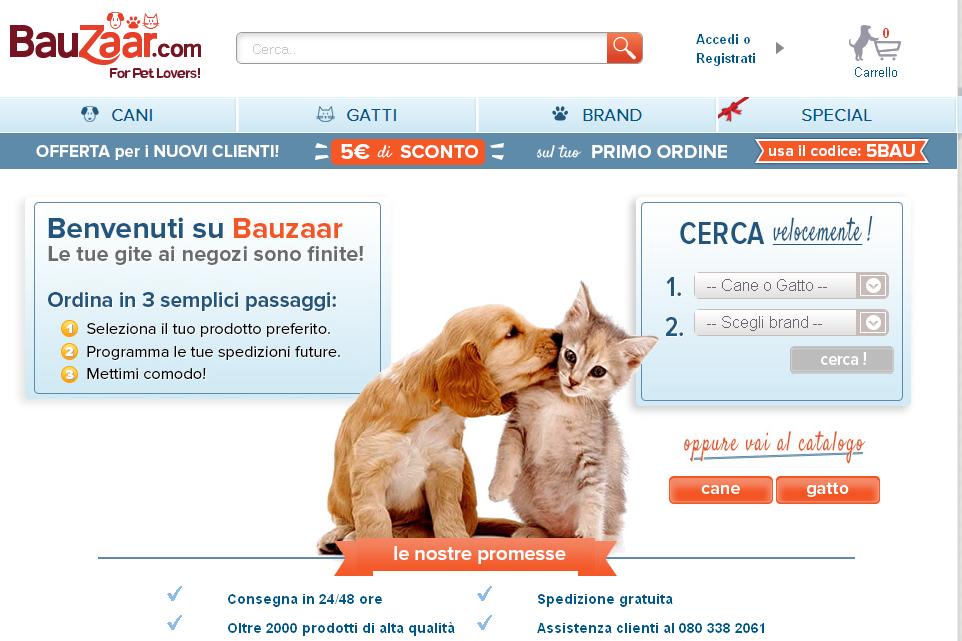Click the 5BAU discount code banner

click(842, 151)
